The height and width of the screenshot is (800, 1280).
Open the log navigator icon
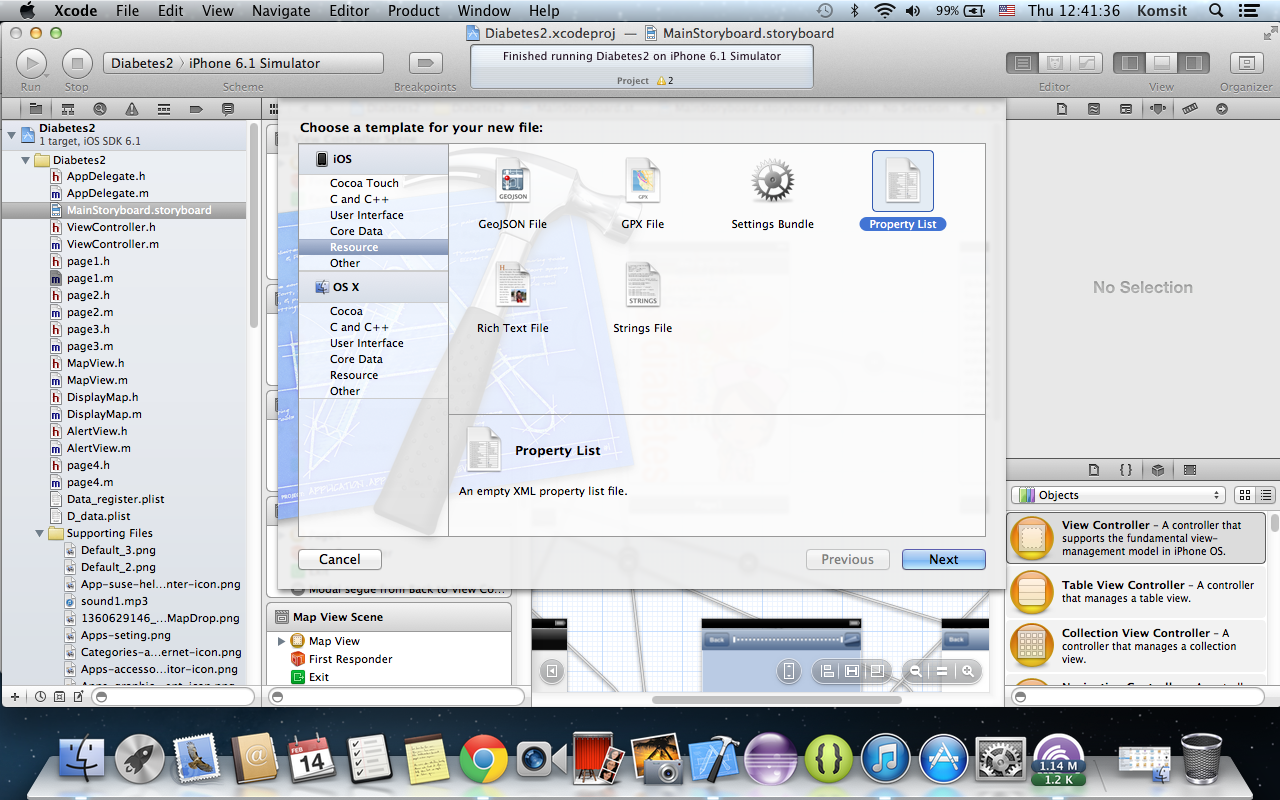pyautogui.click(x=228, y=109)
